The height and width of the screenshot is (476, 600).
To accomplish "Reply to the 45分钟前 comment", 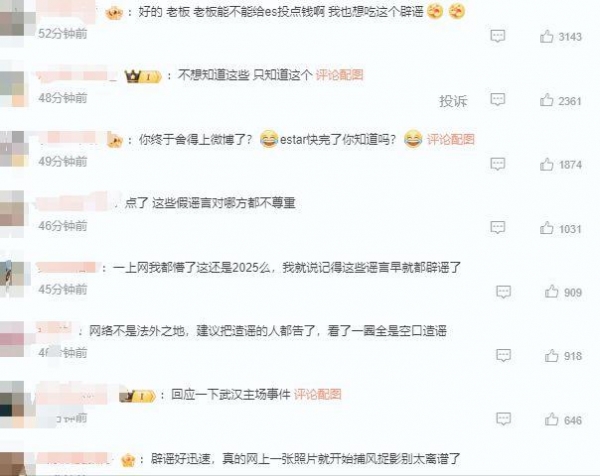I will (503, 292).
